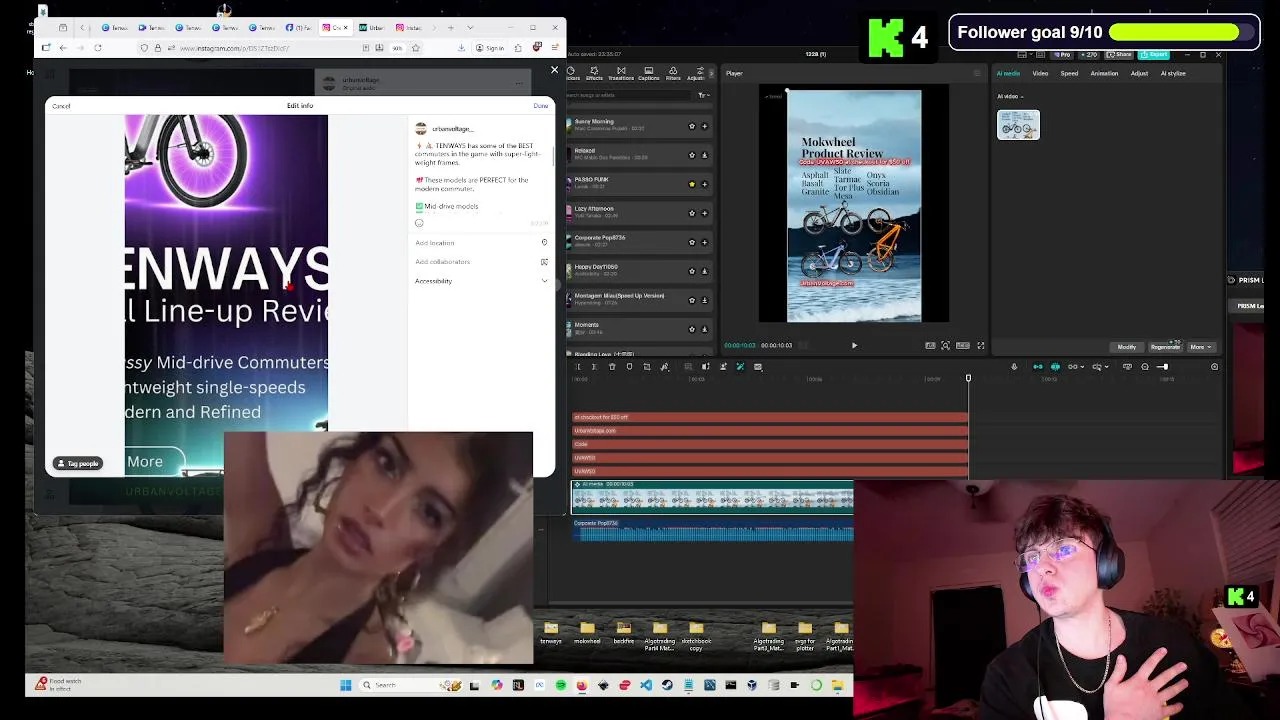Add PASSO FUNK track to timeline
The width and height of the screenshot is (1280, 720).
point(704,184)
